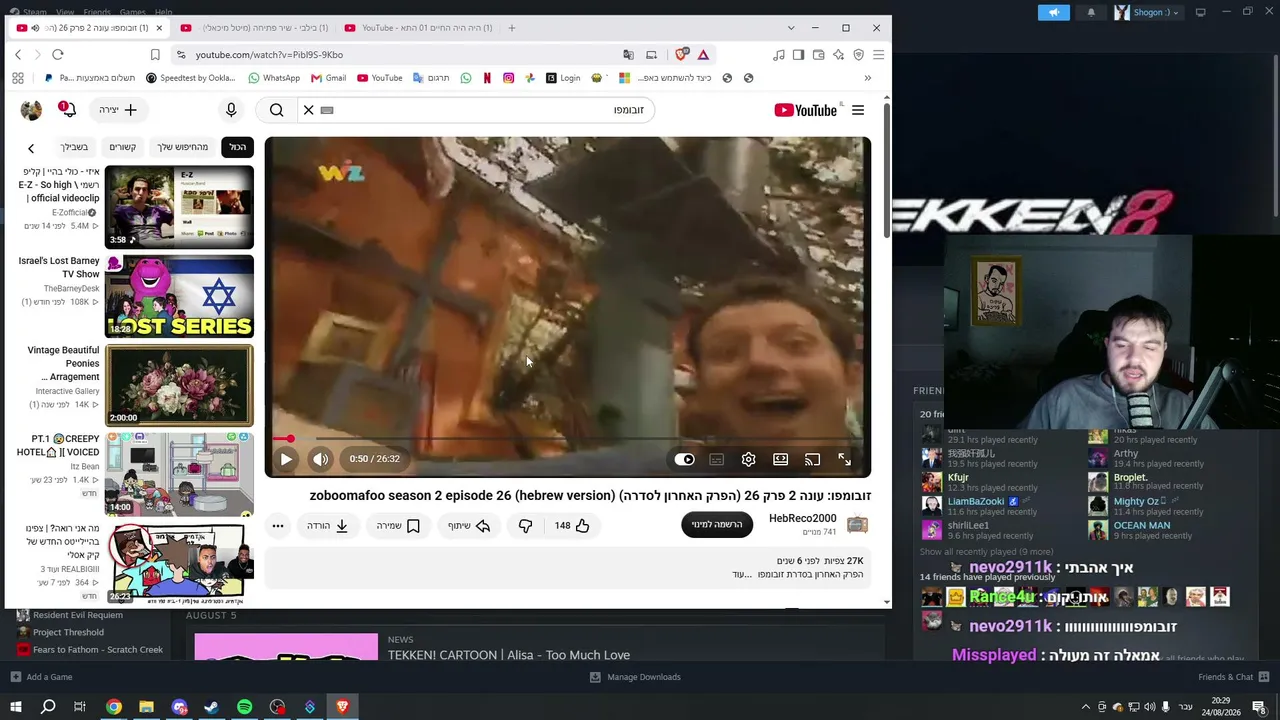Subscribe to the HebReco2000 channel
This screenshot has width=1280, height=720.
click(717, 525)
